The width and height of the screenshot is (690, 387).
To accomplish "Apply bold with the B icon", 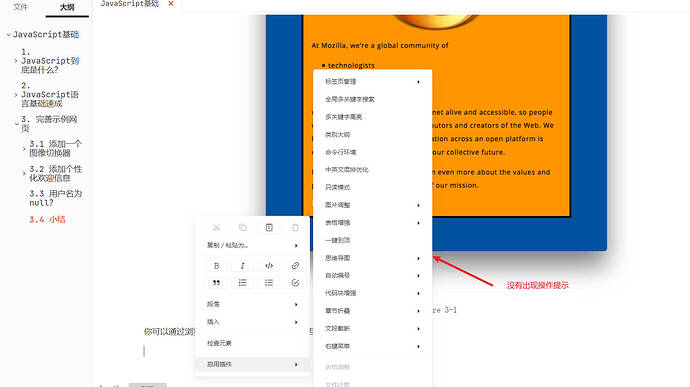I will tap(216, 266).
